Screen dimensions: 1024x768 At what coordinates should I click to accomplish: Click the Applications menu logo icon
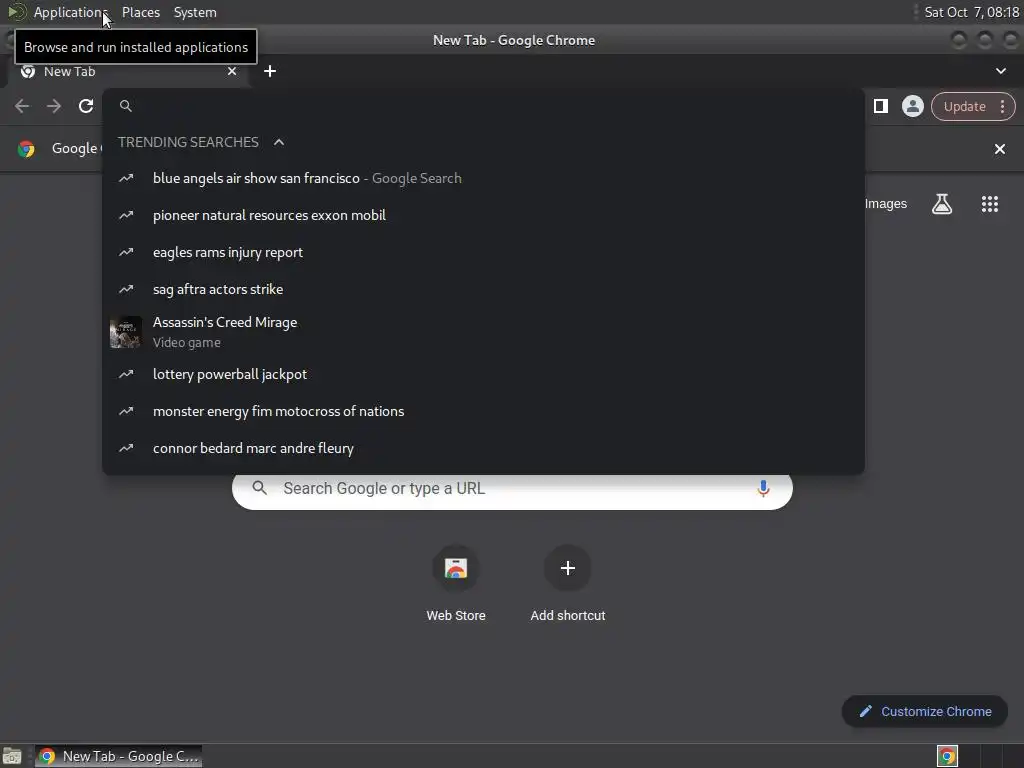coord(16,12)
